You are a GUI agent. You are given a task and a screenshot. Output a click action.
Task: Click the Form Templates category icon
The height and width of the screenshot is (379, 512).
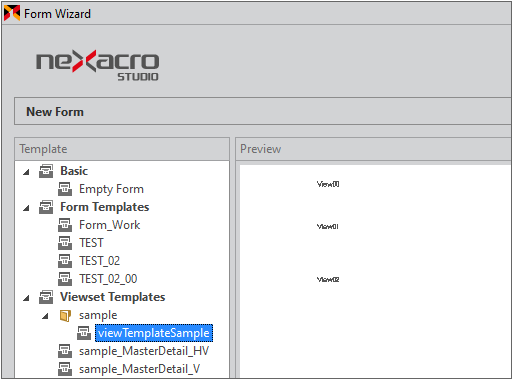[x=46, y=207]
